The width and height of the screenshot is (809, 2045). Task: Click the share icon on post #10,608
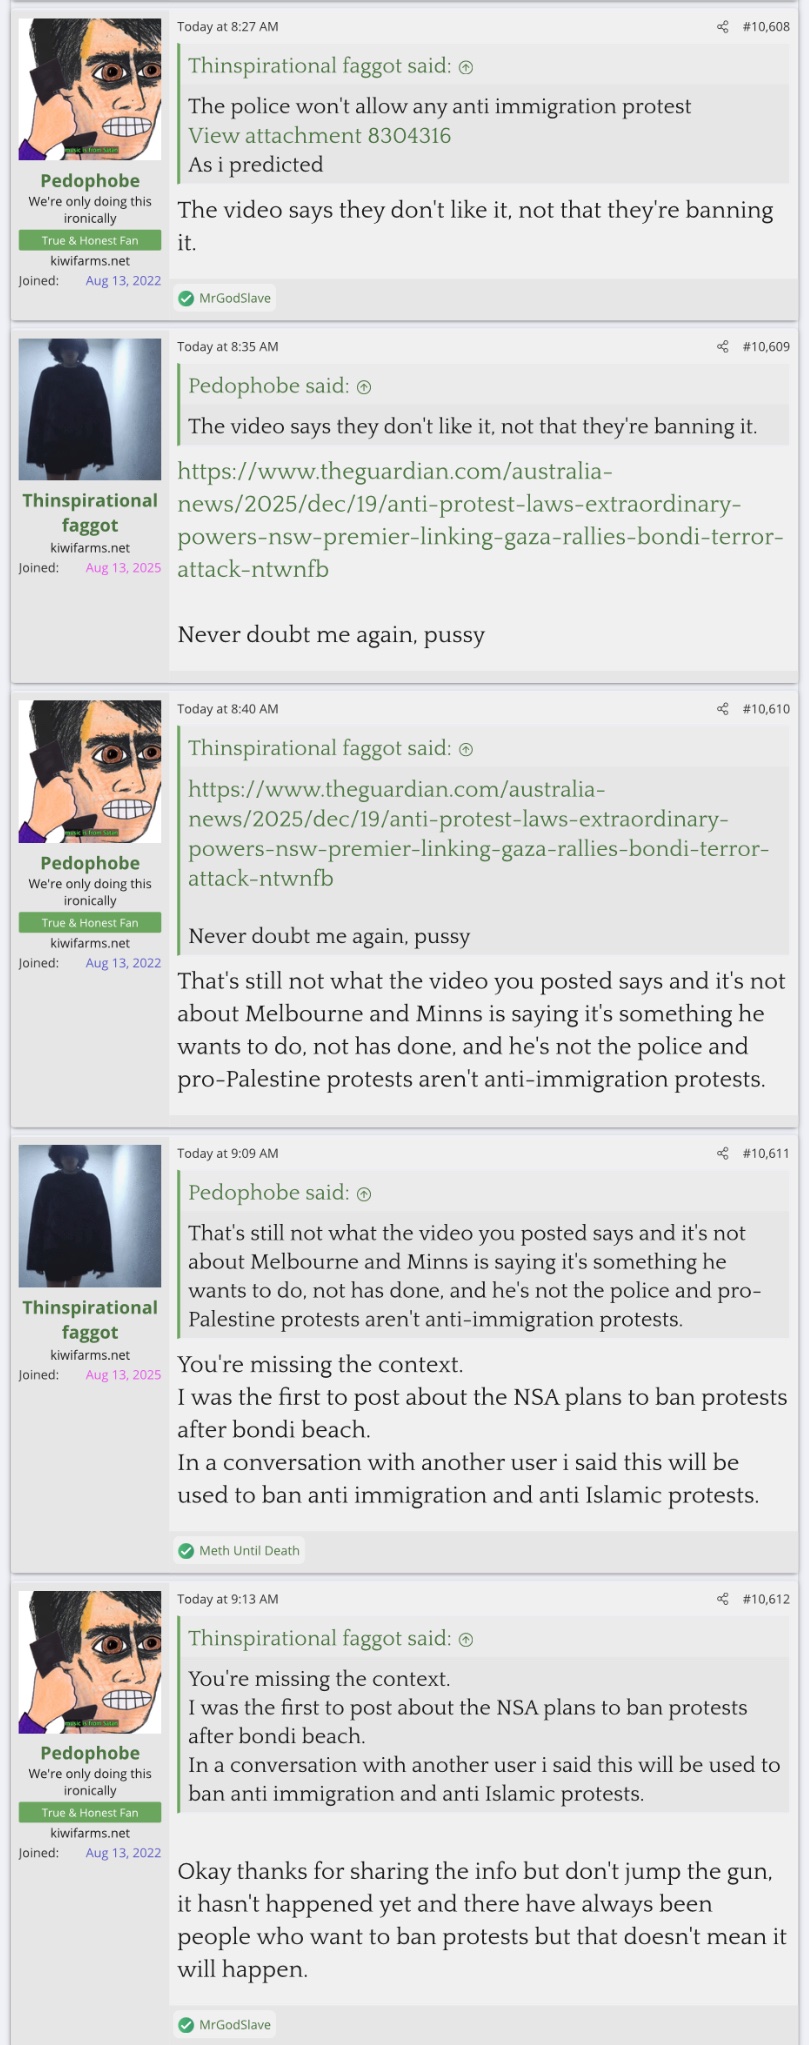[x=723, y=27]
